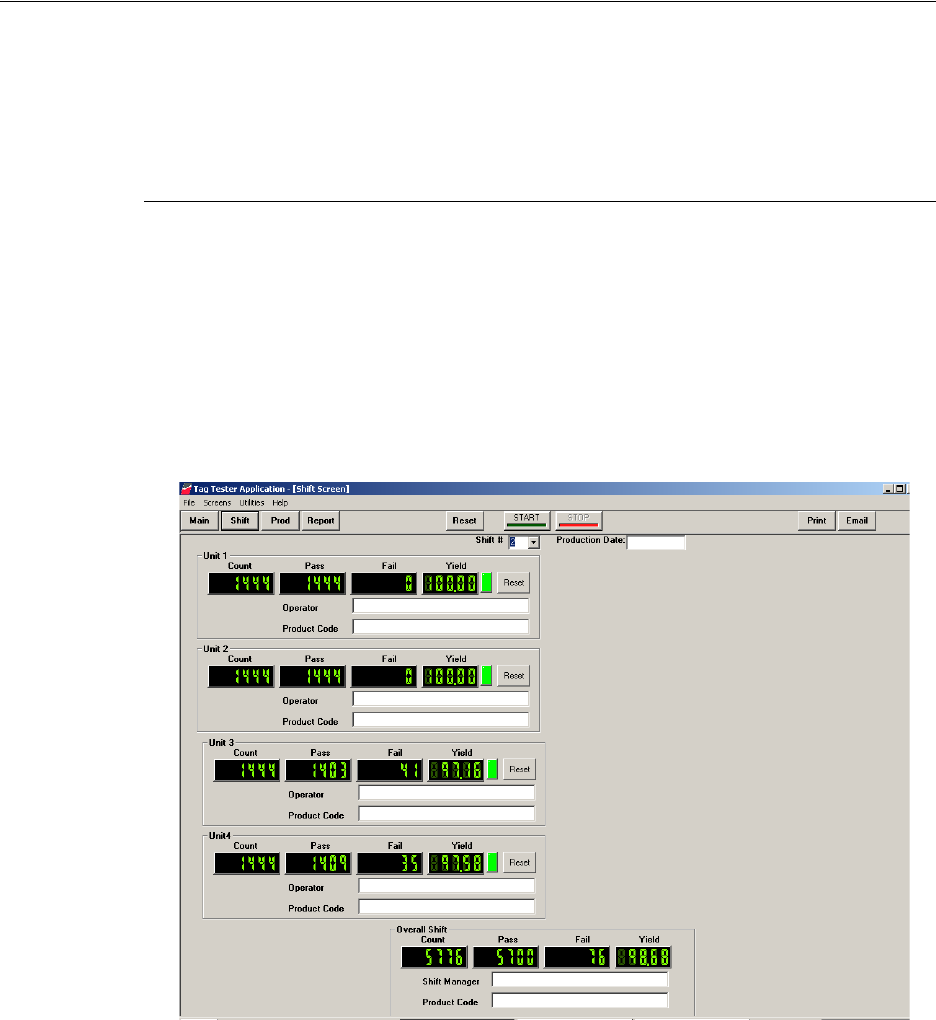The height and width of the screenshot is (1020, 936).
Task: Click the Unit 3 Operator field
Action: (x=447, y=793)
